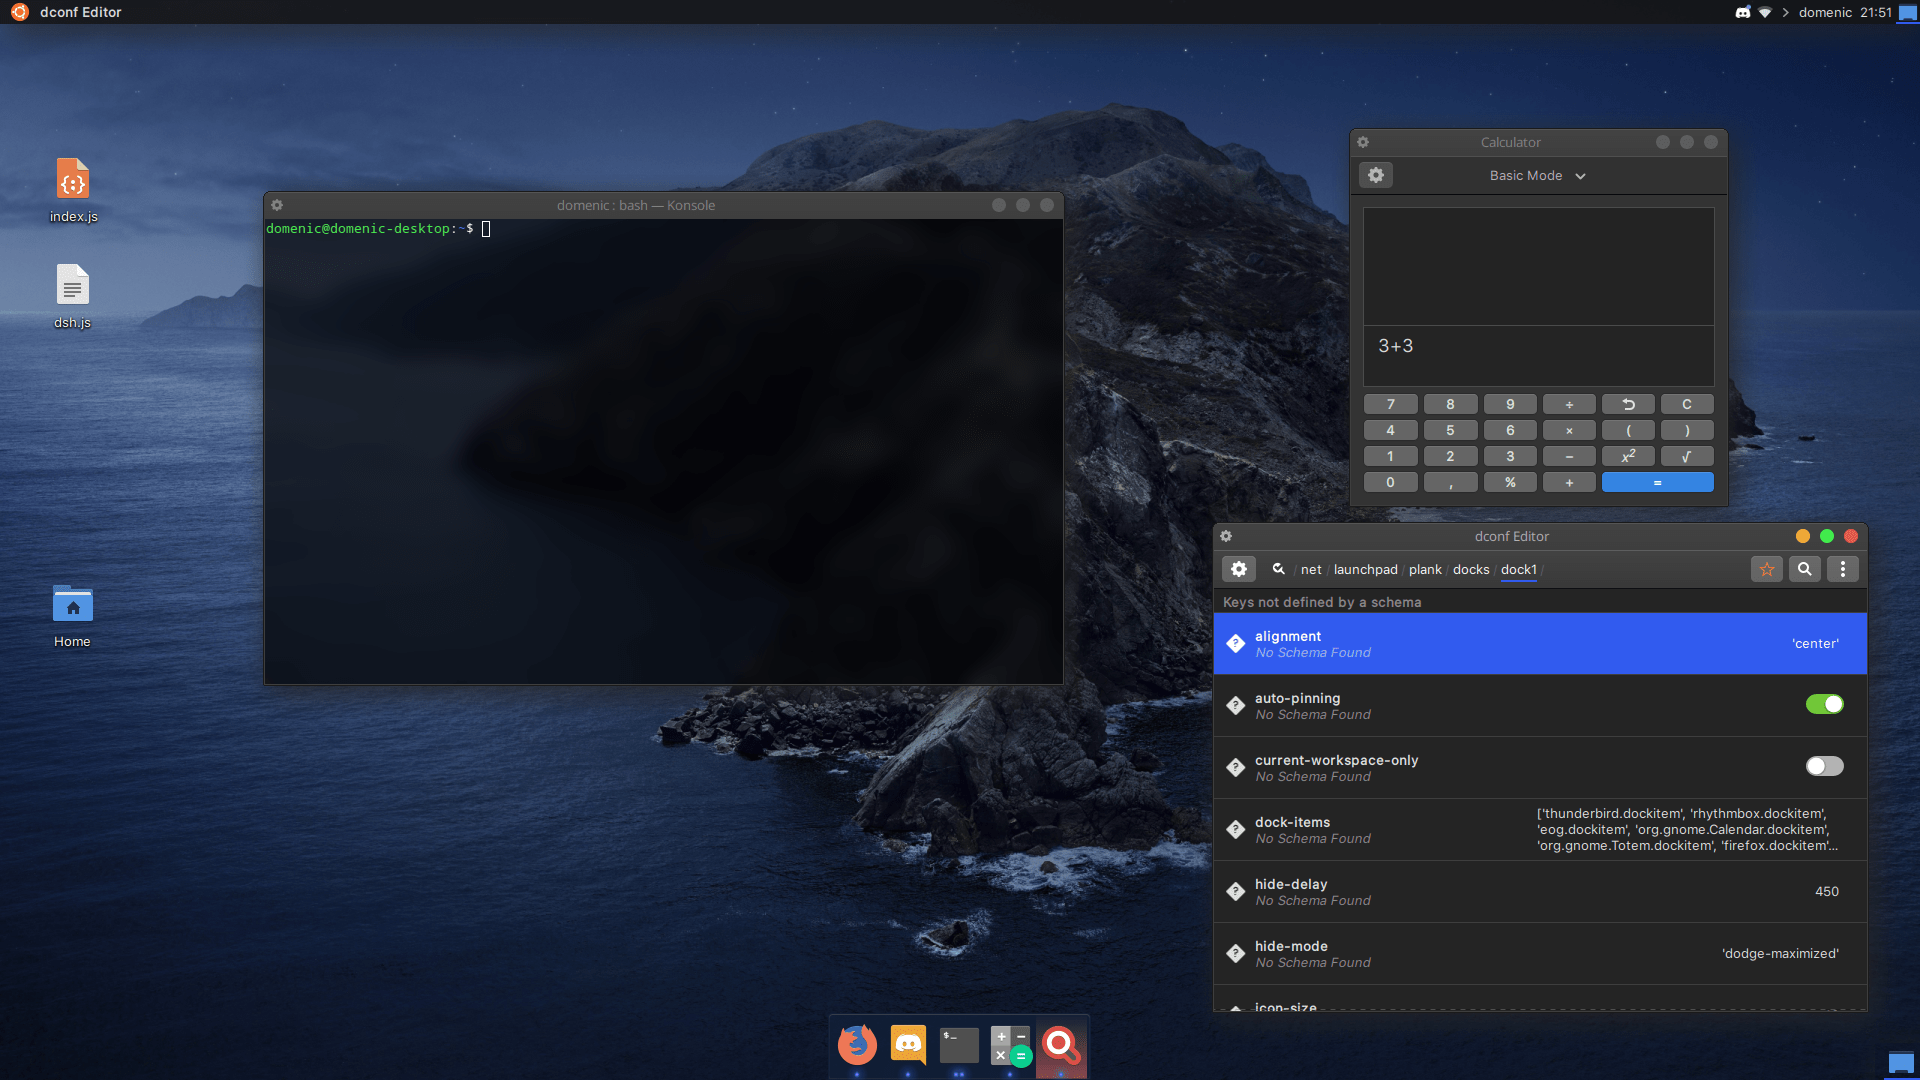Bookmark the current dconf path with the star icon
Screen dimensions: 1920x1080
coord(1767,569)
